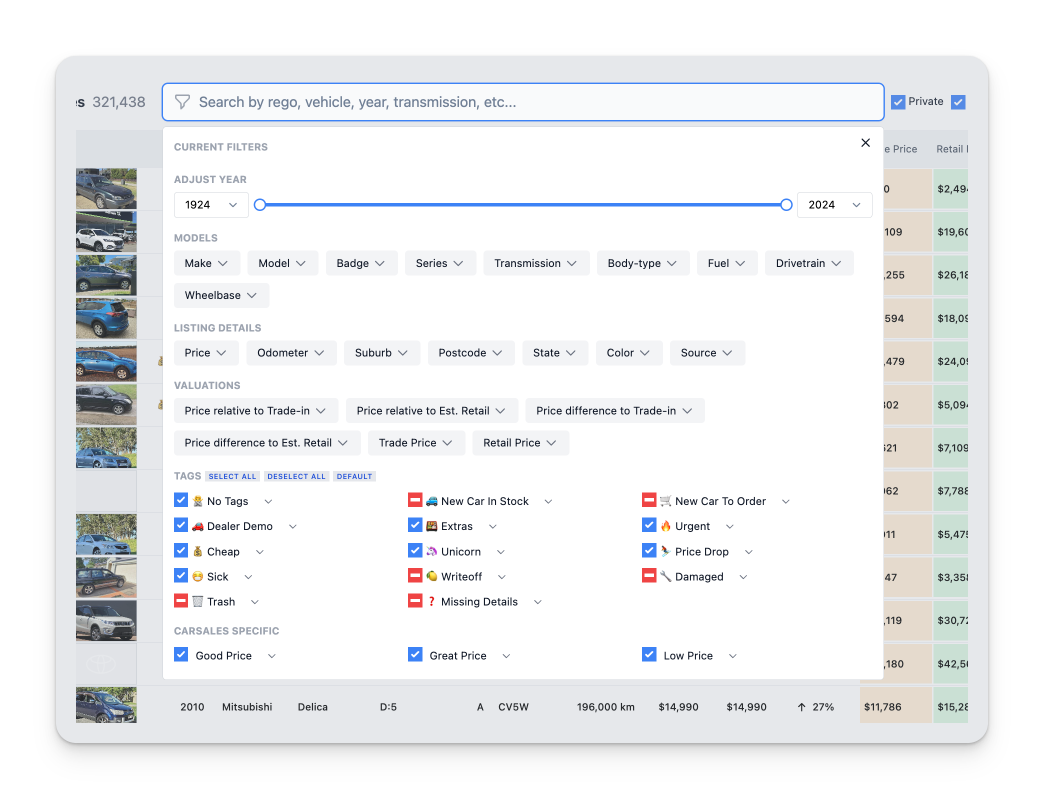1044x799 pixels.
Task: Click the chevron next to Dealer Demo tag
Action: click(293, 527)
